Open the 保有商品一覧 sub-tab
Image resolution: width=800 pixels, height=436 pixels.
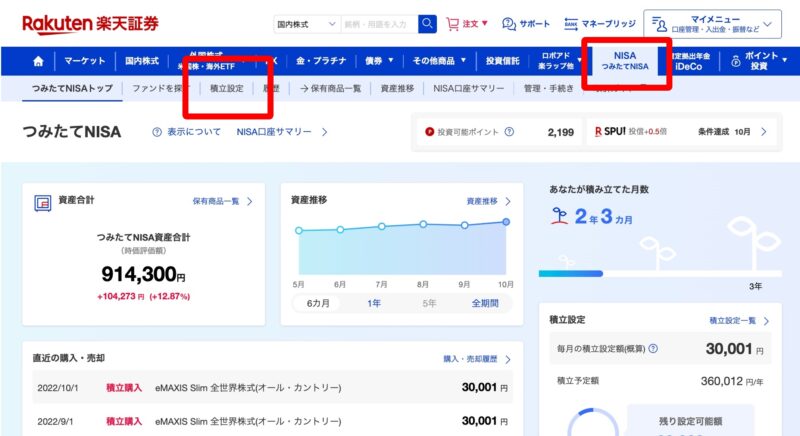coord(330,88)
